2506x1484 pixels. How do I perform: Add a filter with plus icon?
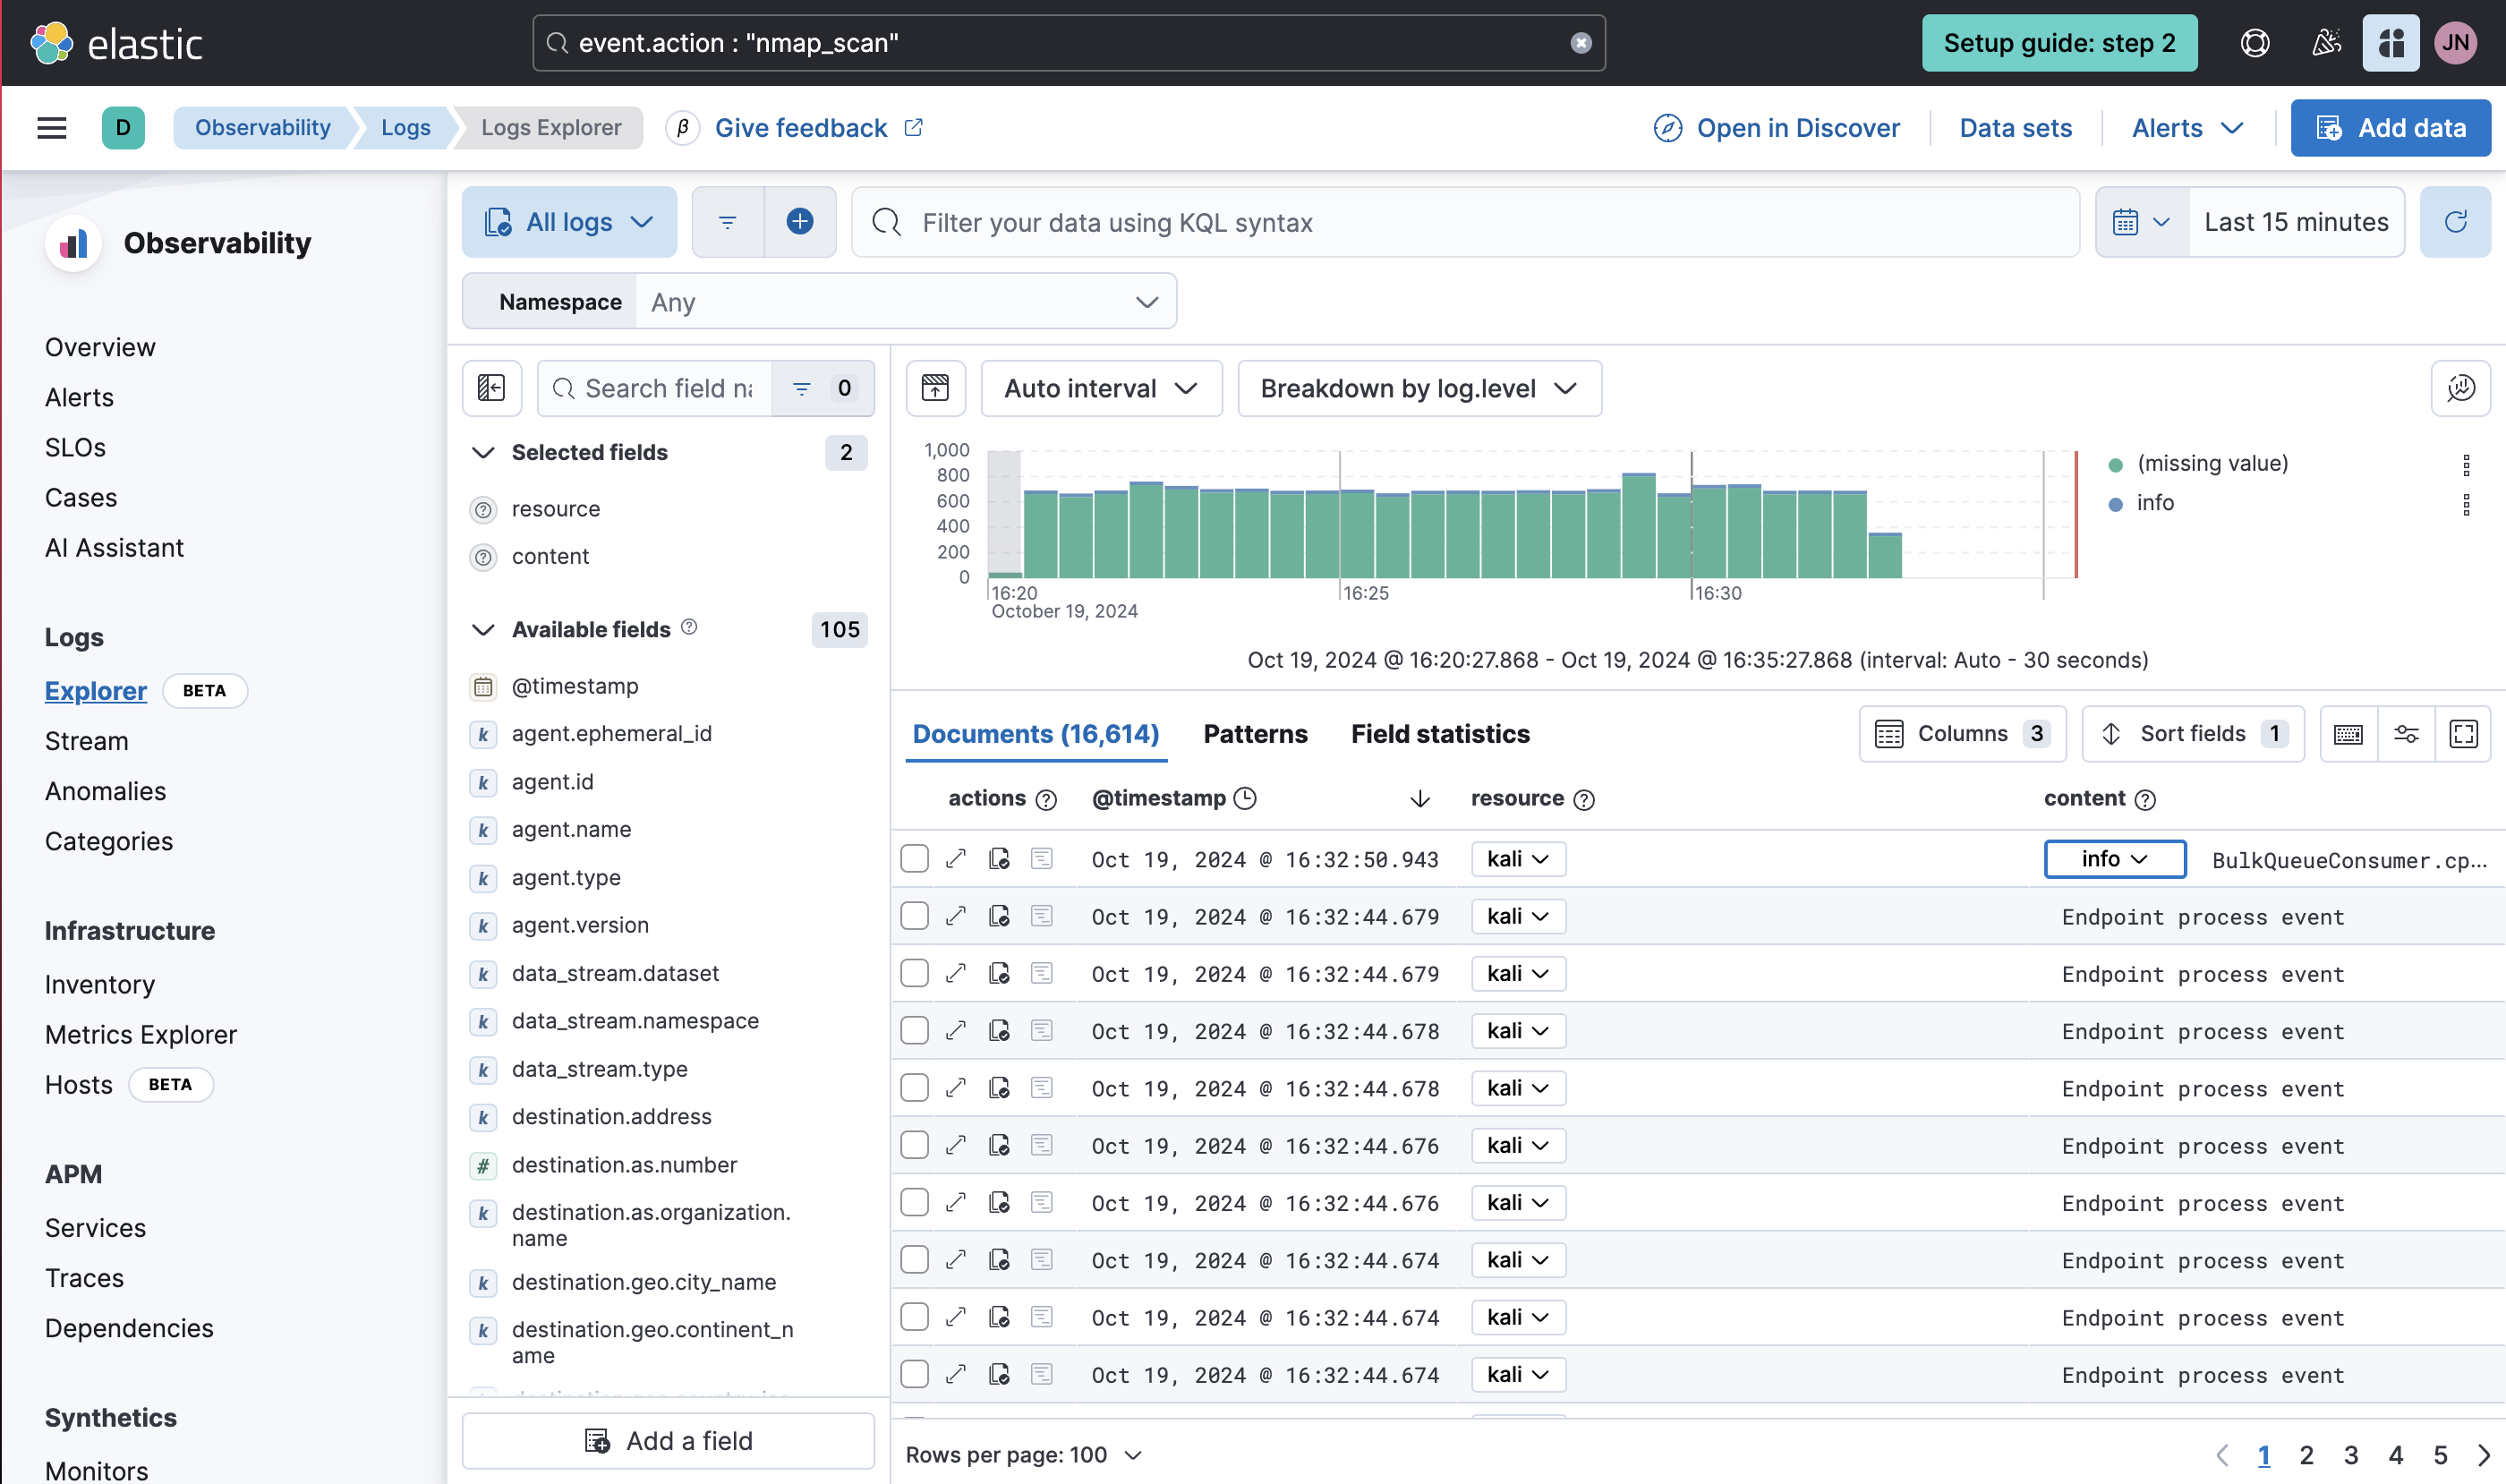800,222
